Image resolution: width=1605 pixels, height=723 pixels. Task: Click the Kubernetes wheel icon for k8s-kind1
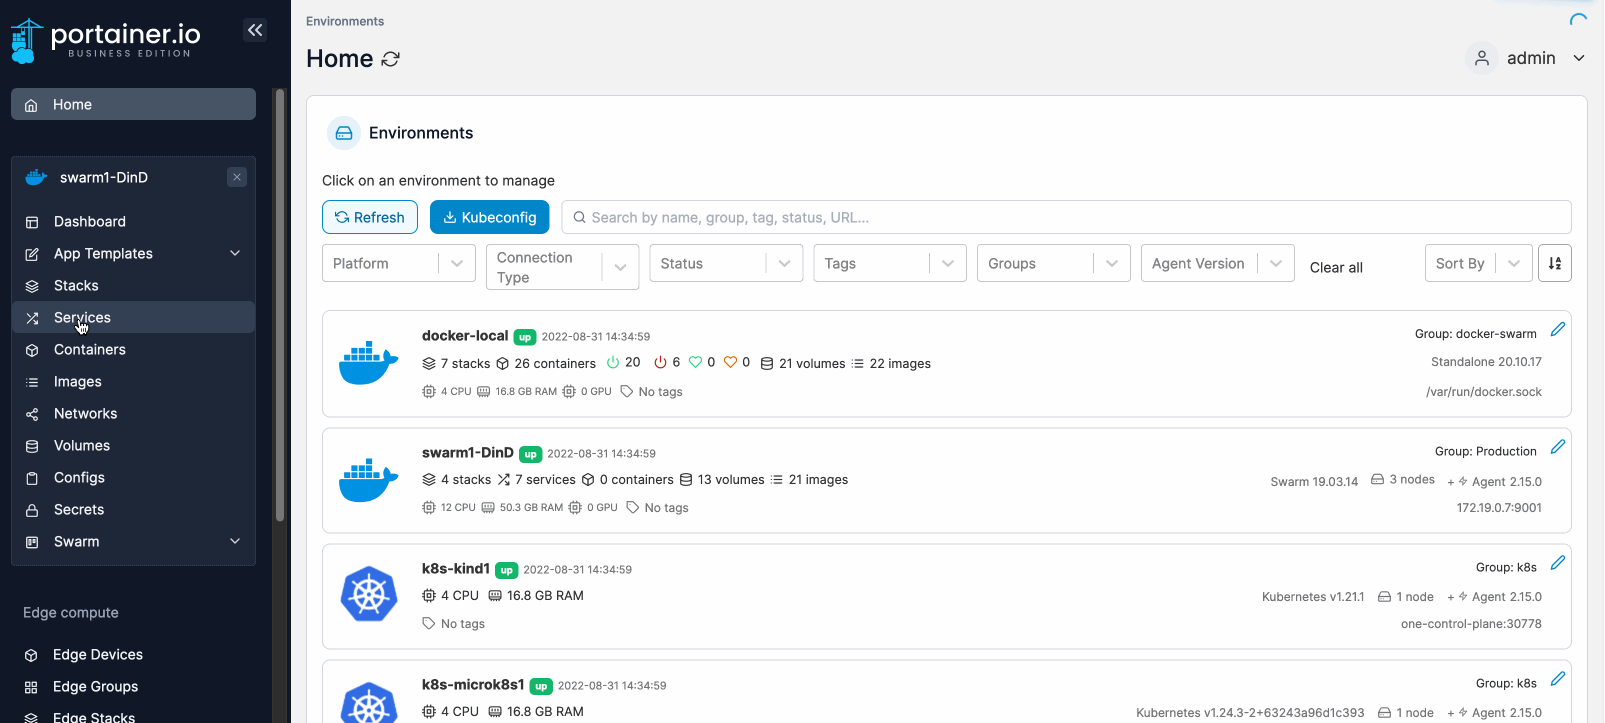pos(368,595)
